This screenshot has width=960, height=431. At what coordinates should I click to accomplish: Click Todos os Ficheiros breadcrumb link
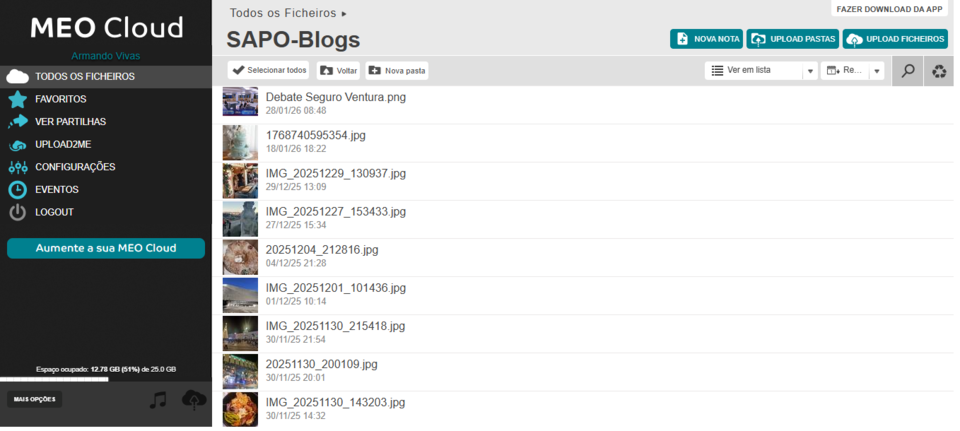[283, 13]
